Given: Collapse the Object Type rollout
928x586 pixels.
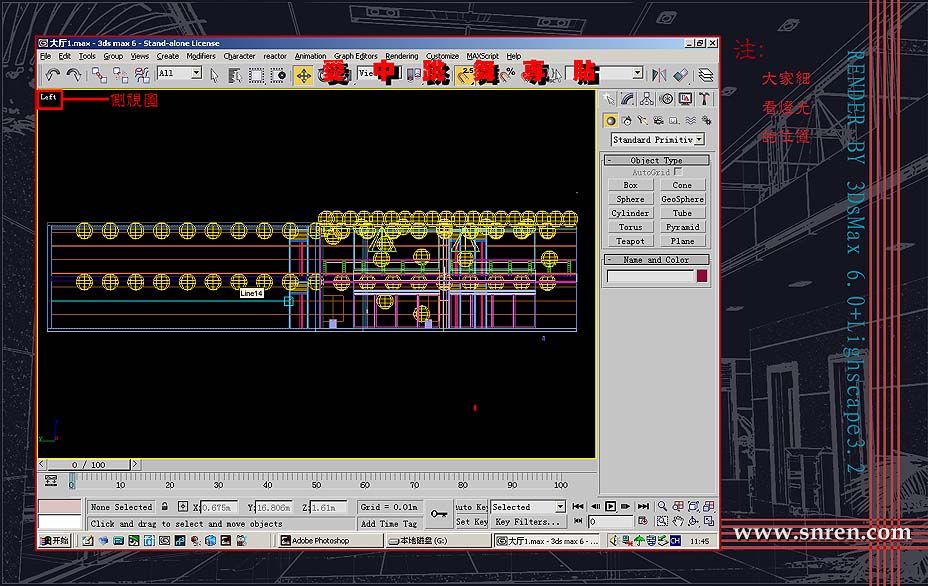Looking at the screenshot, I should click(656, 160).
